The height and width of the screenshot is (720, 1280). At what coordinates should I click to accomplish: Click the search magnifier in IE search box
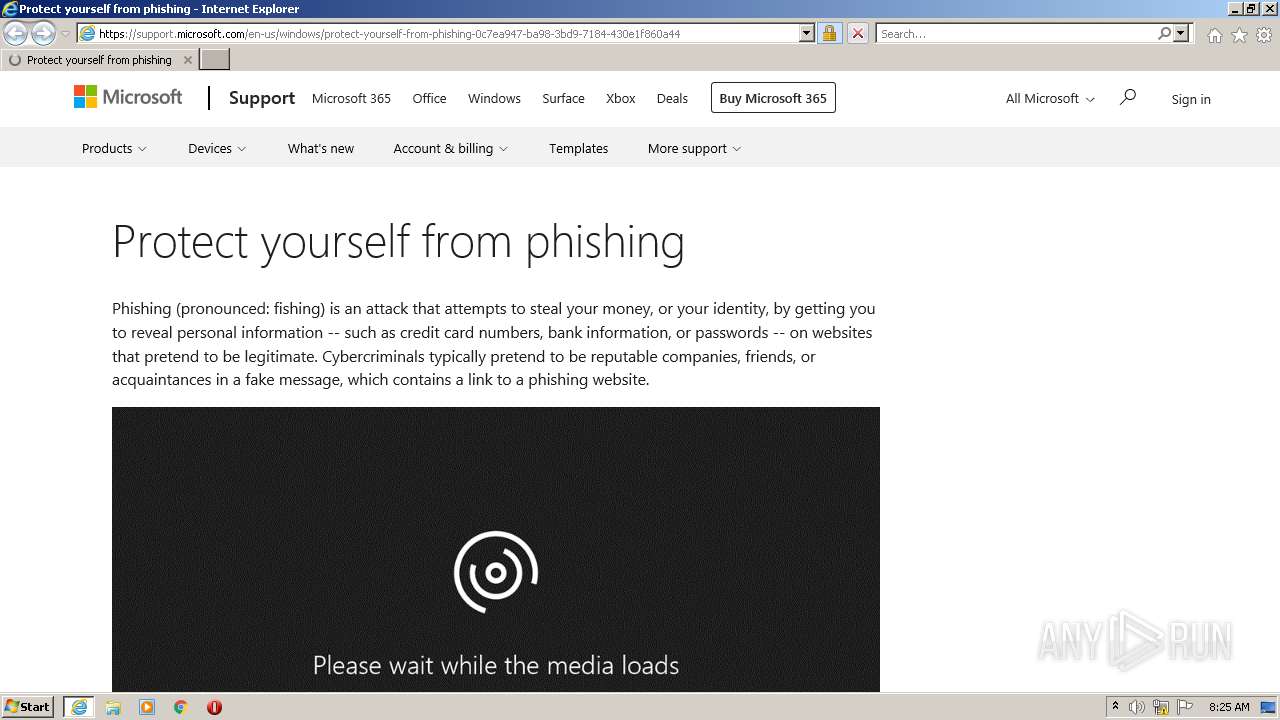pyautogui.click(x=1164, y=34)
